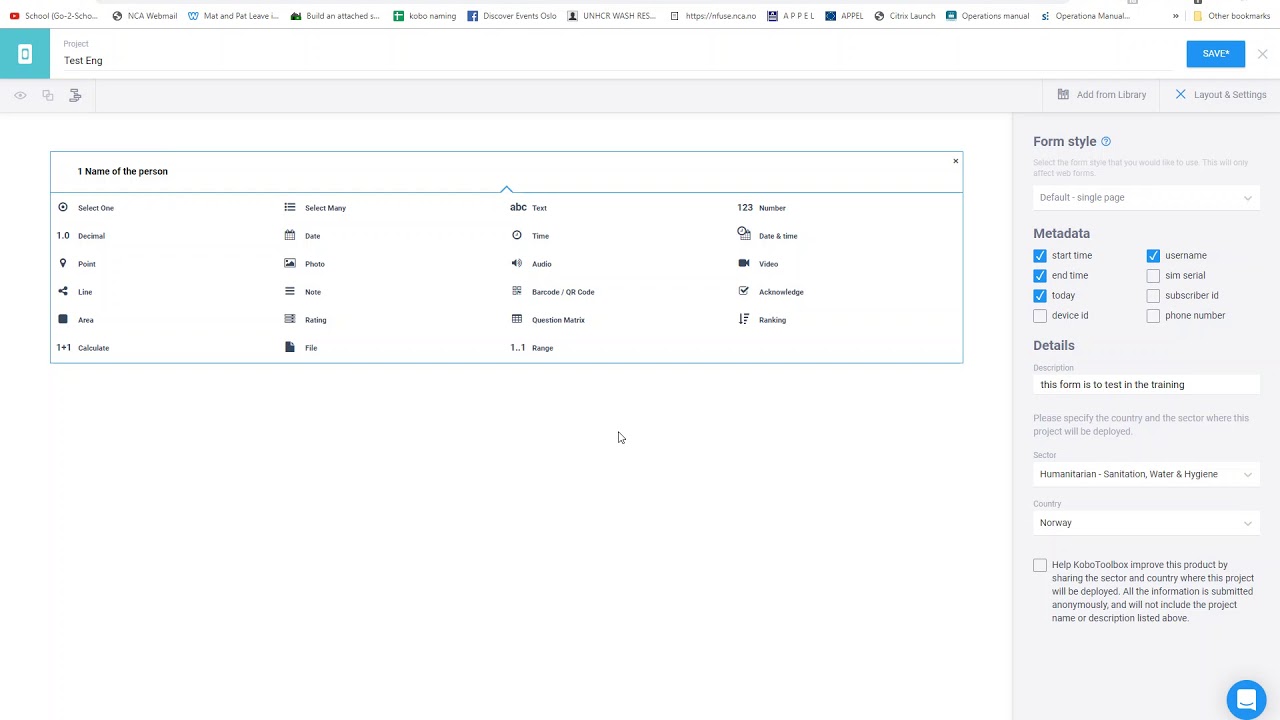
Task: Enable the sim serial metadata
Action: (x=1153, y=276)
